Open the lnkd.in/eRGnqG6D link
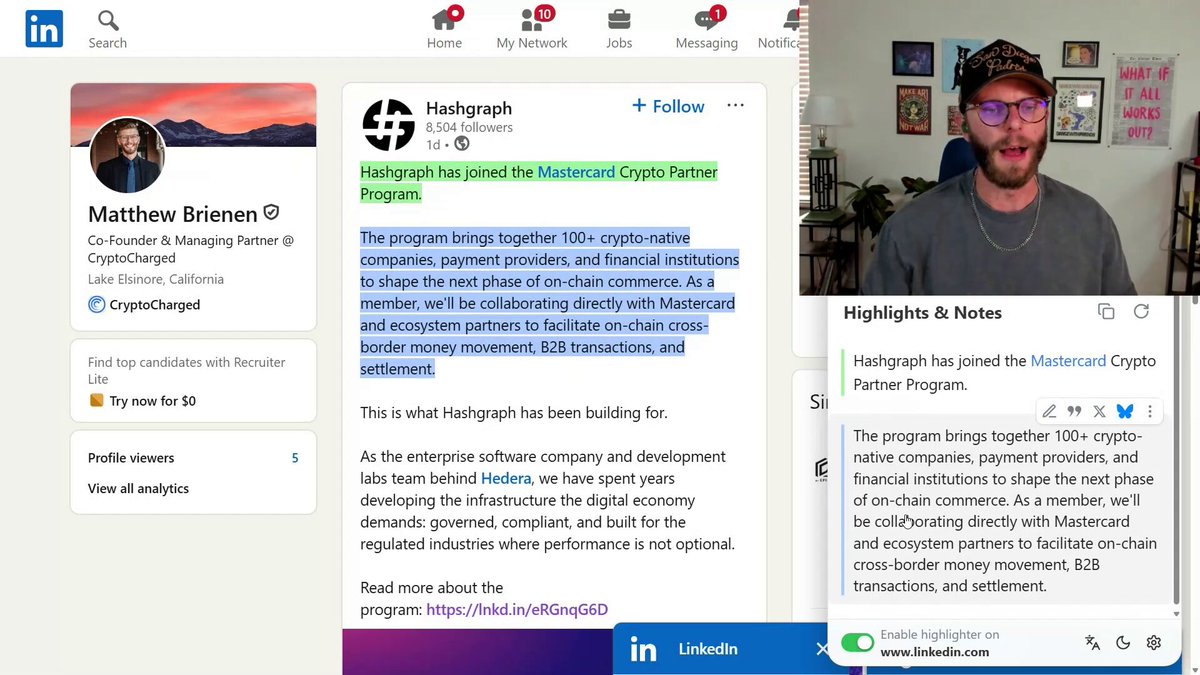Screen dimensions: 1200x675 (x=517, y=610)
